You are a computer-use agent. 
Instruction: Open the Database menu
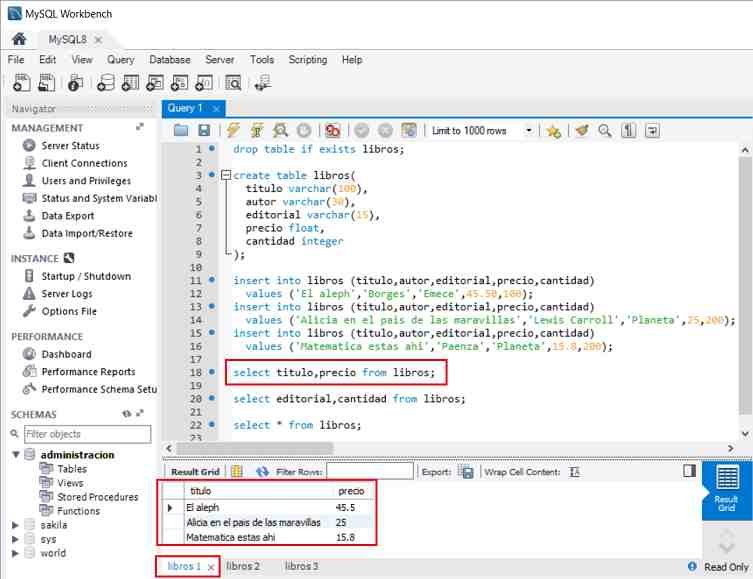169,60
